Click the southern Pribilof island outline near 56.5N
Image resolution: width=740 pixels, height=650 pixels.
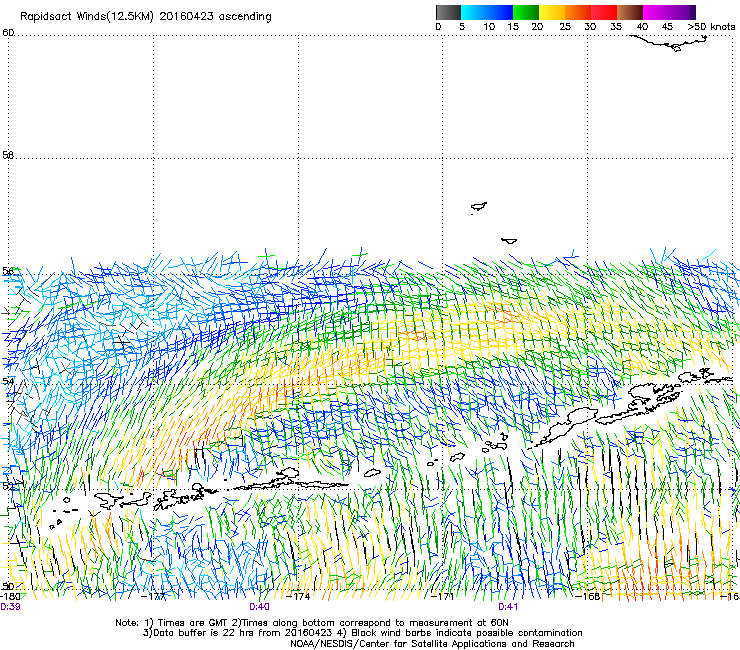click(x=509, y=241)
